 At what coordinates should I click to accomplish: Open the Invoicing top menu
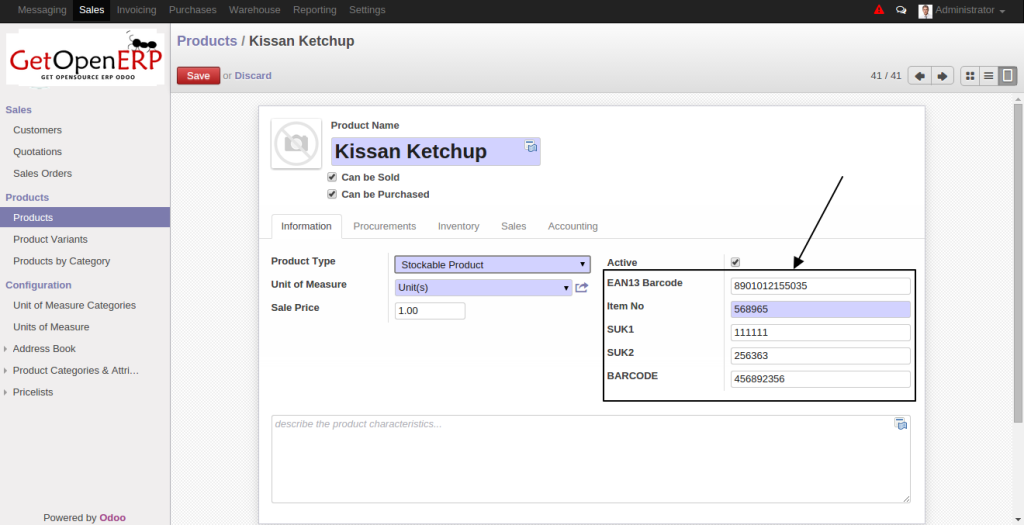click(136, 10)
